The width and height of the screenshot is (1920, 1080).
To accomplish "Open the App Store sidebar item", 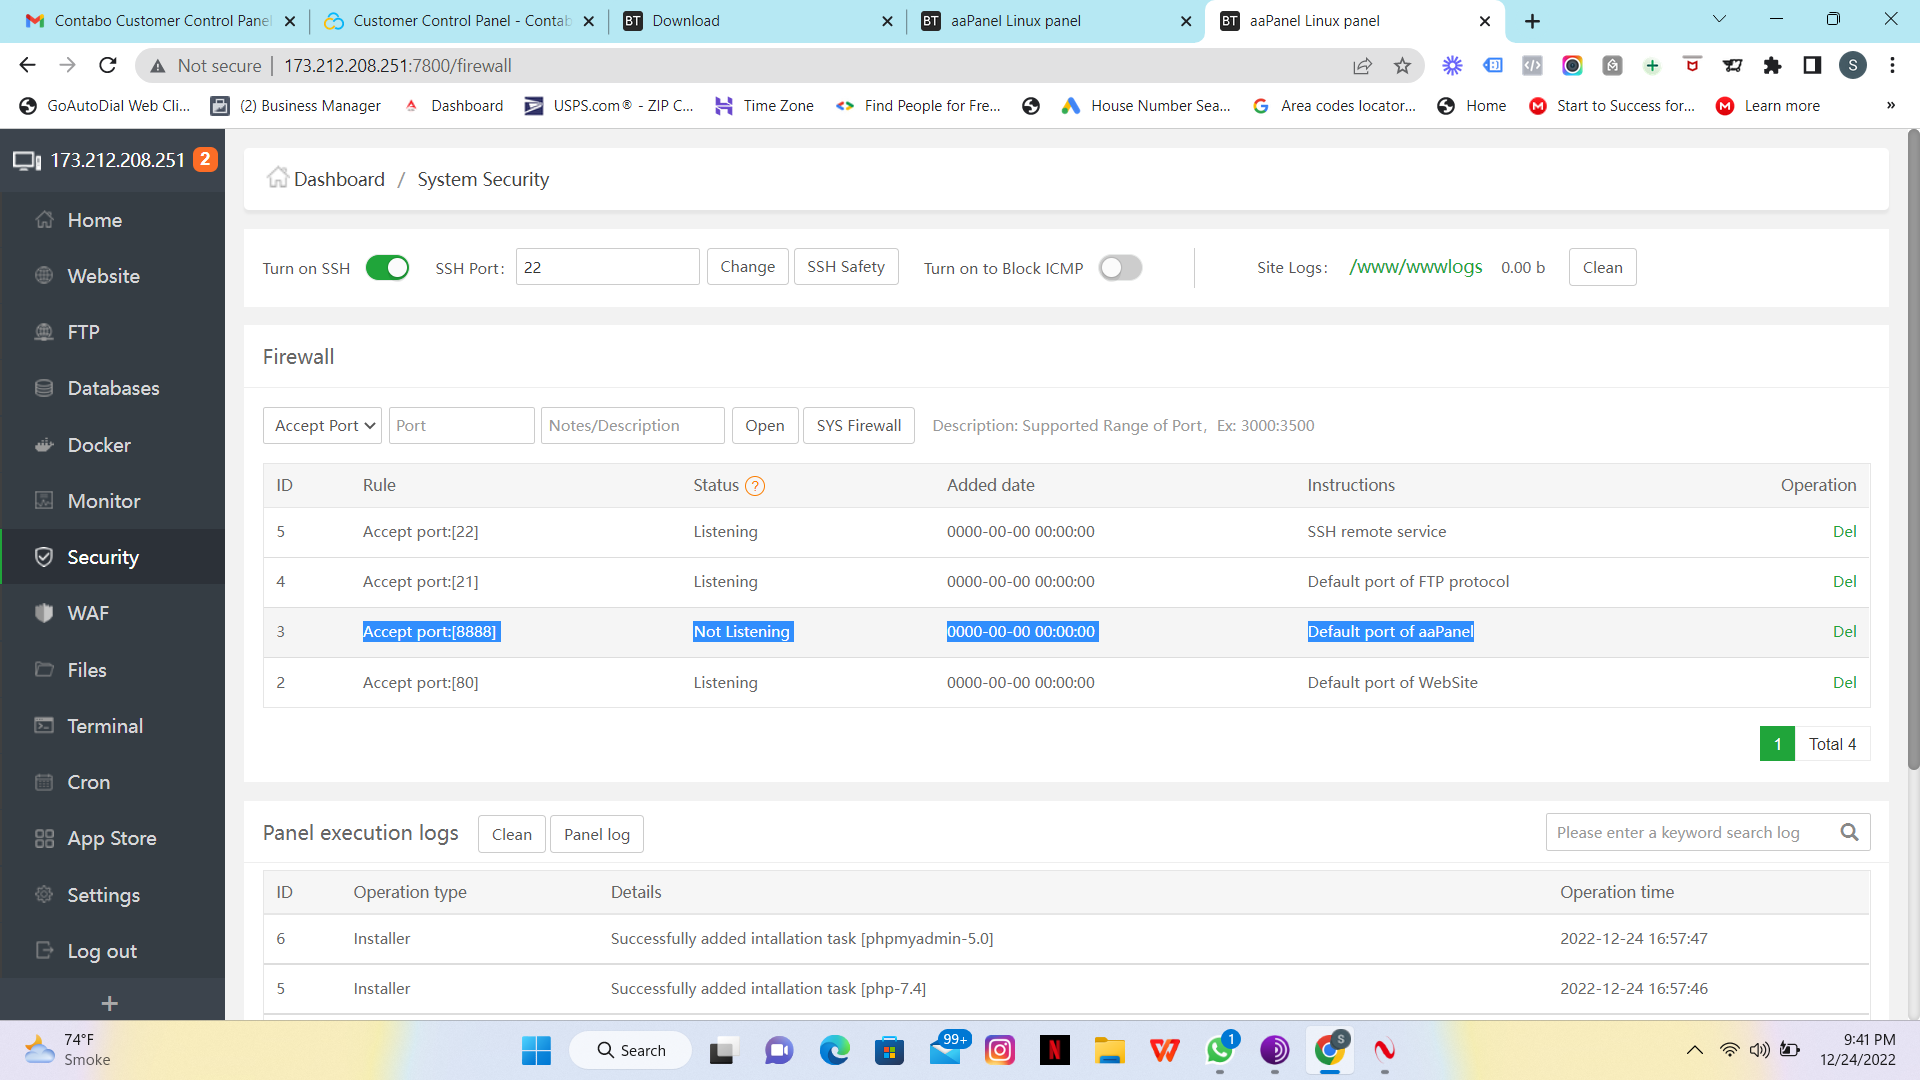I will click(111, 838).
